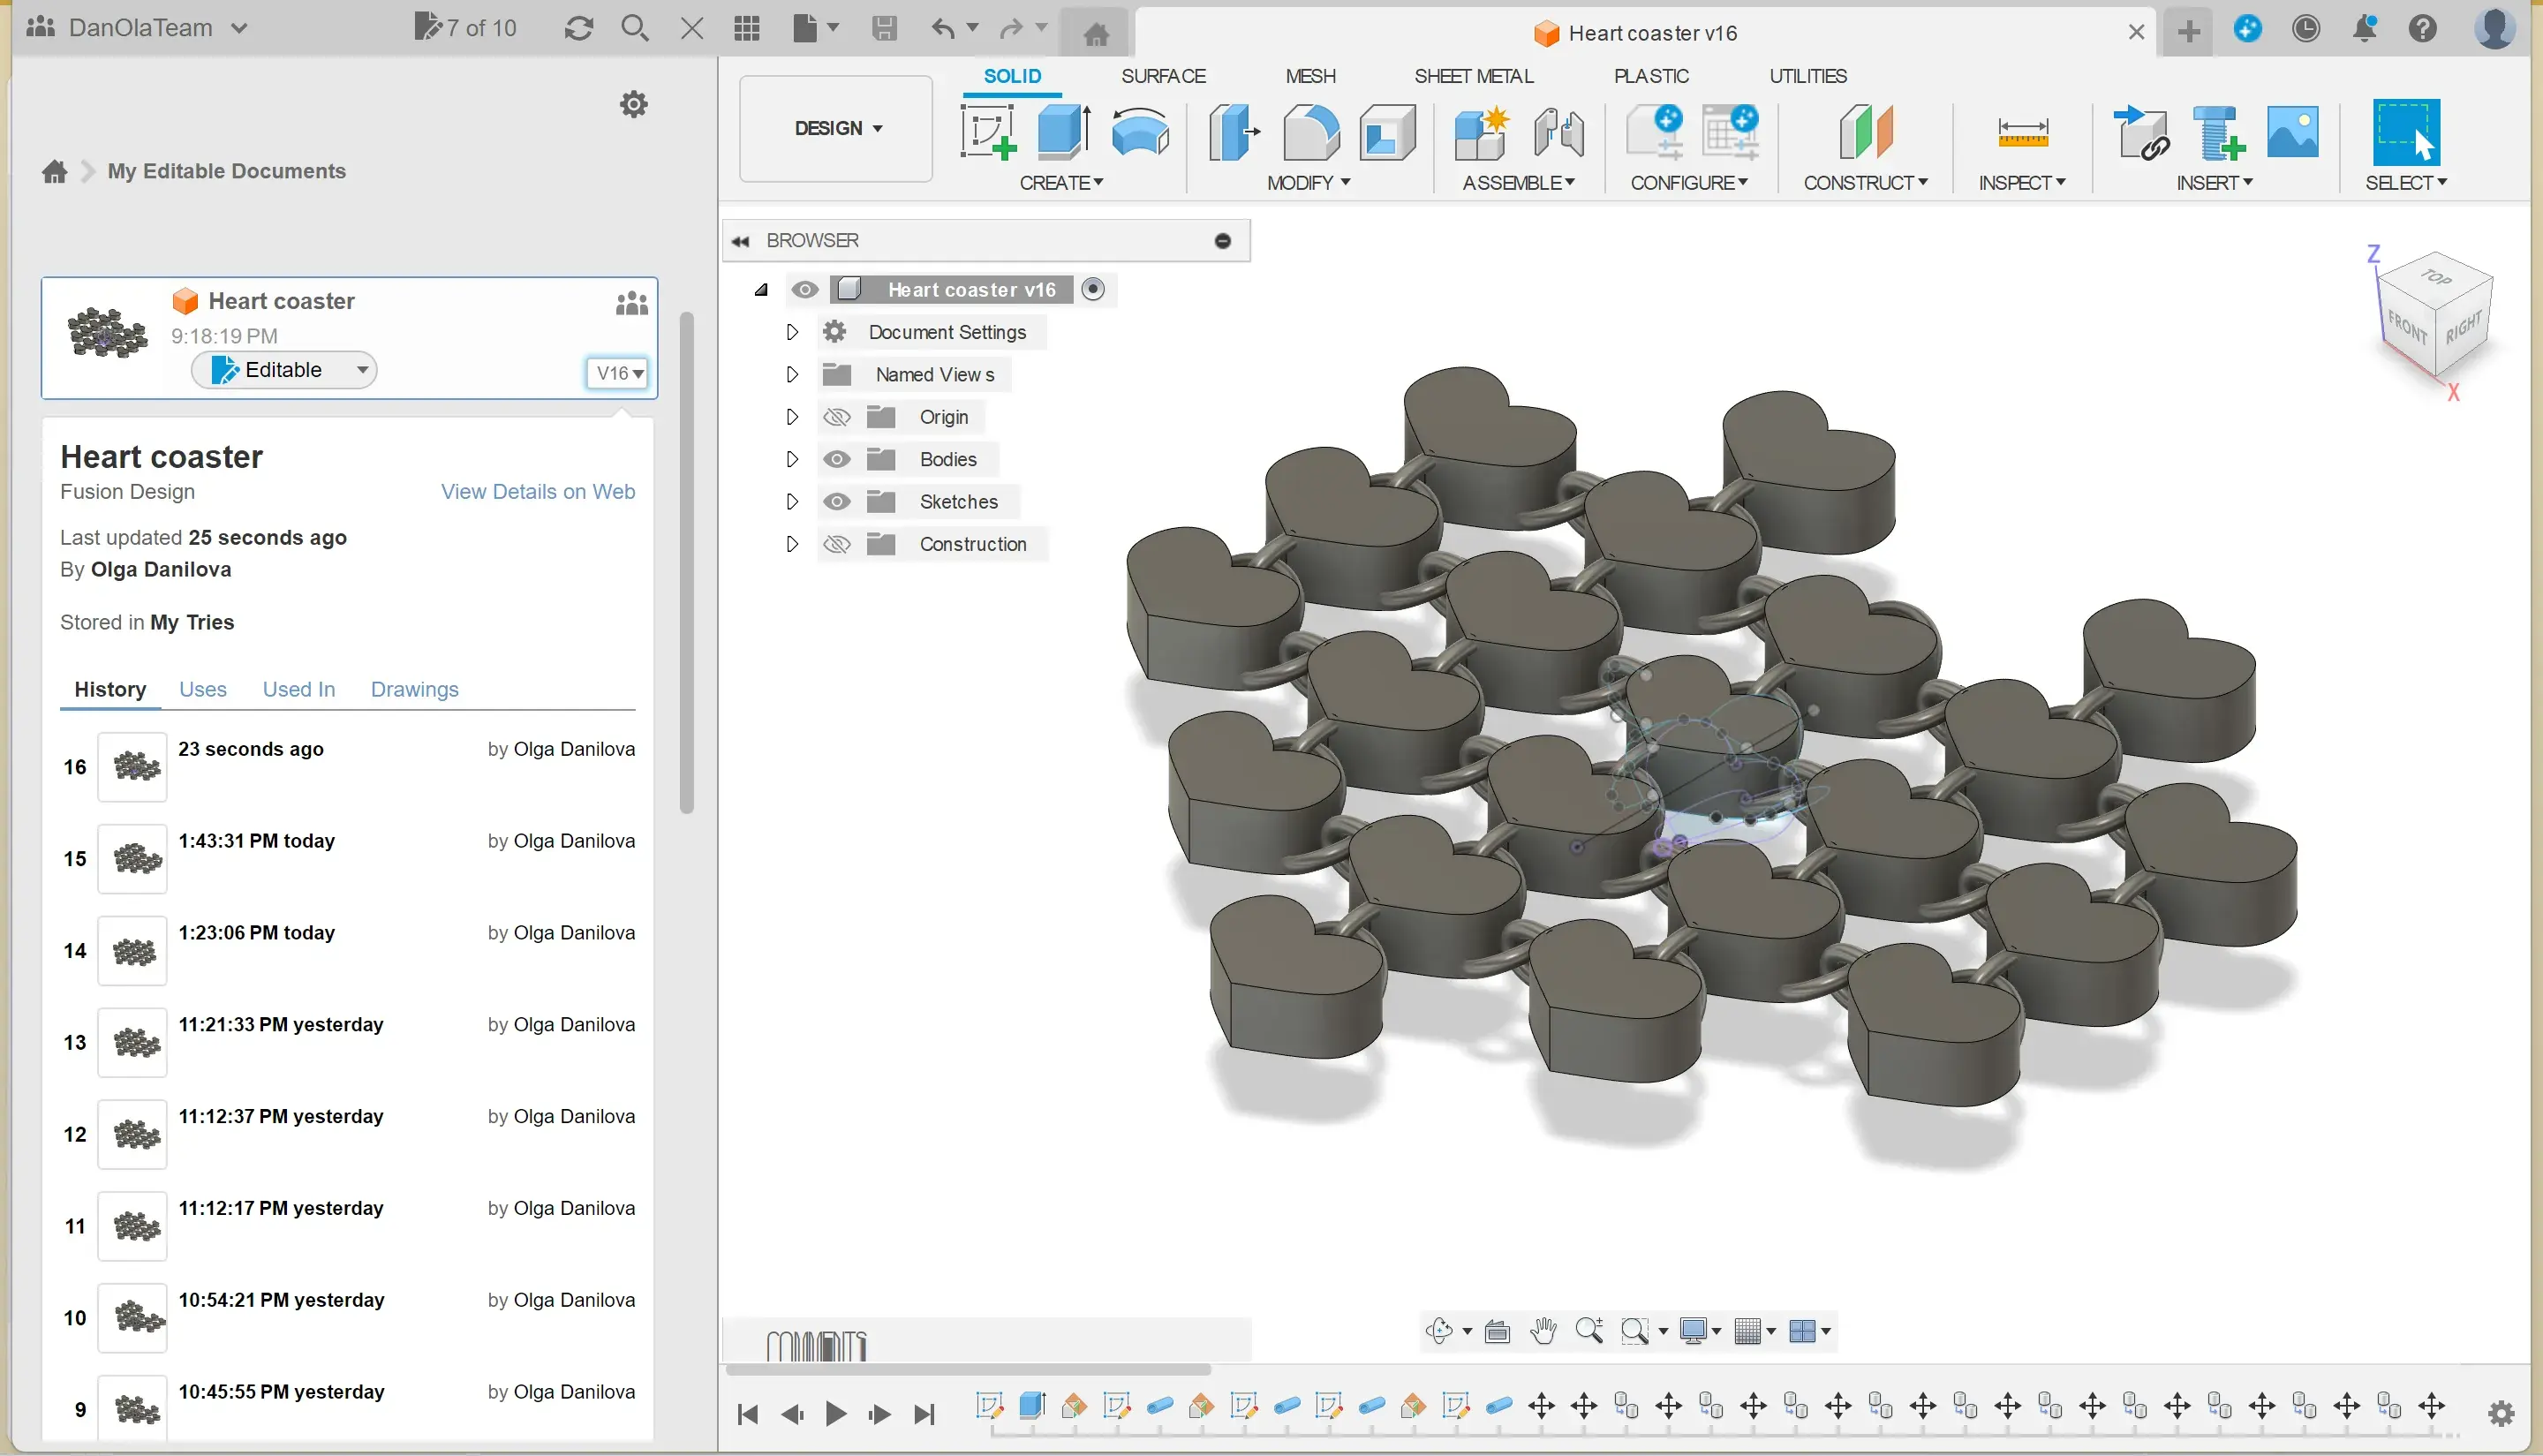Click the Measure icon under Inspect
2543x1456 pixels.
[2022, 132]
